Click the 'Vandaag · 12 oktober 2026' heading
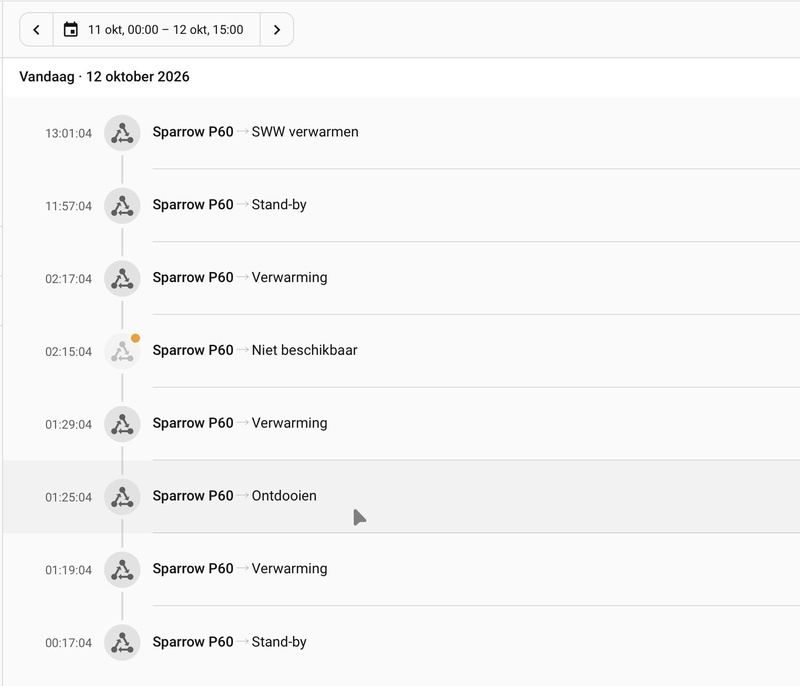 click(x=104, y=77)
